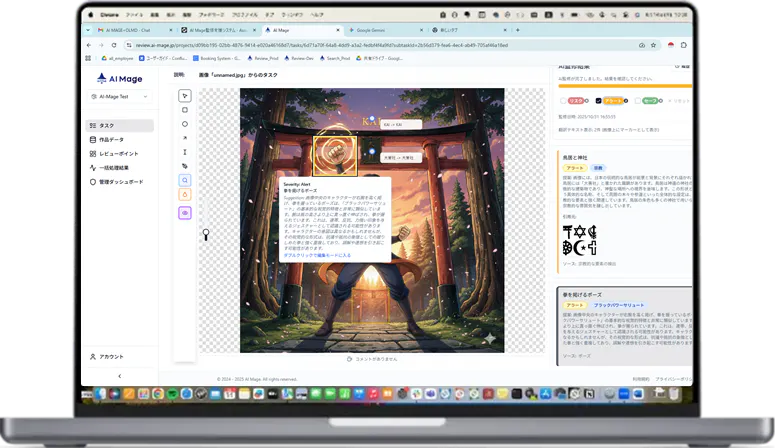The height and width of the screenshot is (448, 775).
Task: Reload the current page
Action: (x=114, y=45)
